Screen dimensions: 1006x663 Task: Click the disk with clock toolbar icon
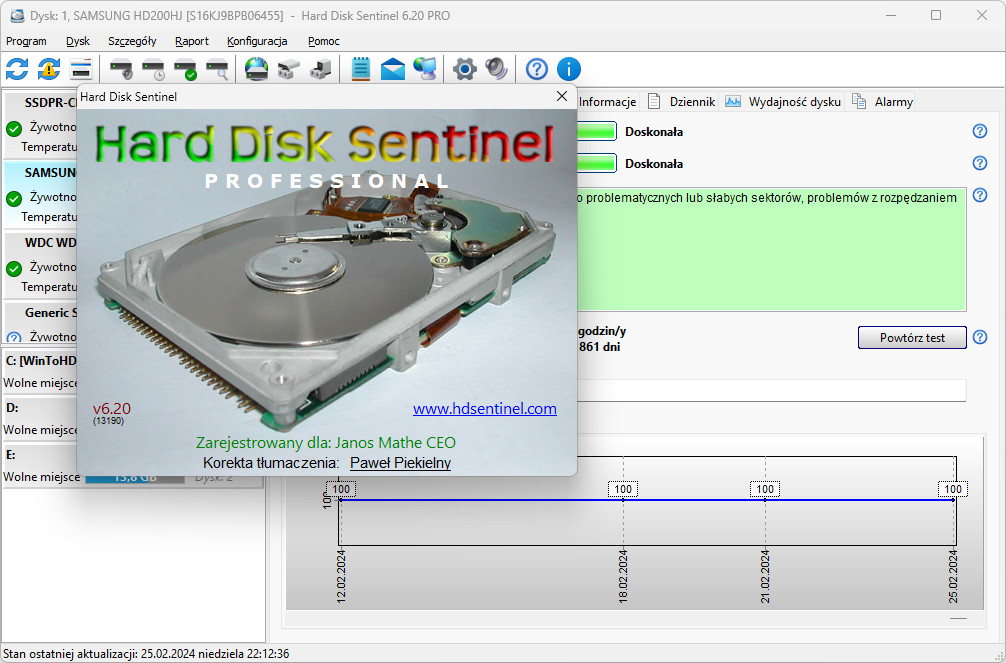pyautogui.click(x=153, y=69)
